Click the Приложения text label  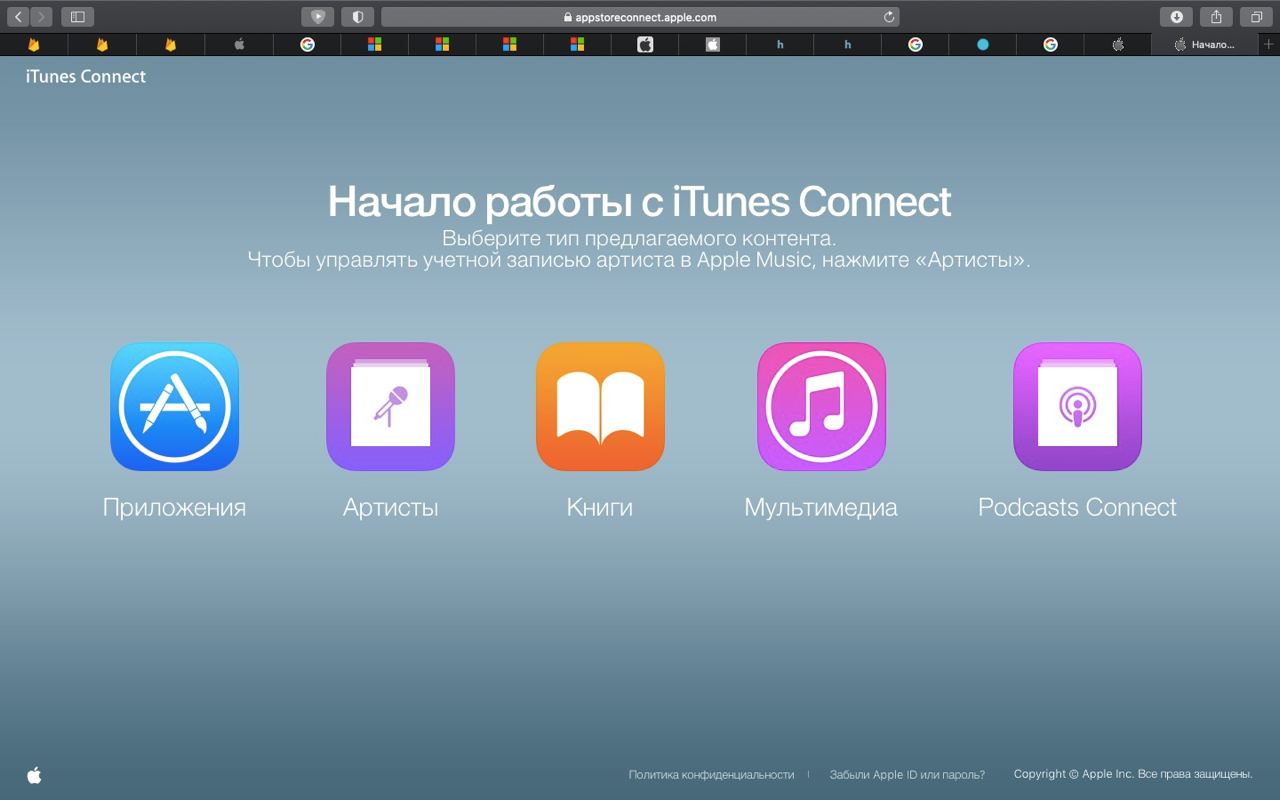tap(174, 508)
